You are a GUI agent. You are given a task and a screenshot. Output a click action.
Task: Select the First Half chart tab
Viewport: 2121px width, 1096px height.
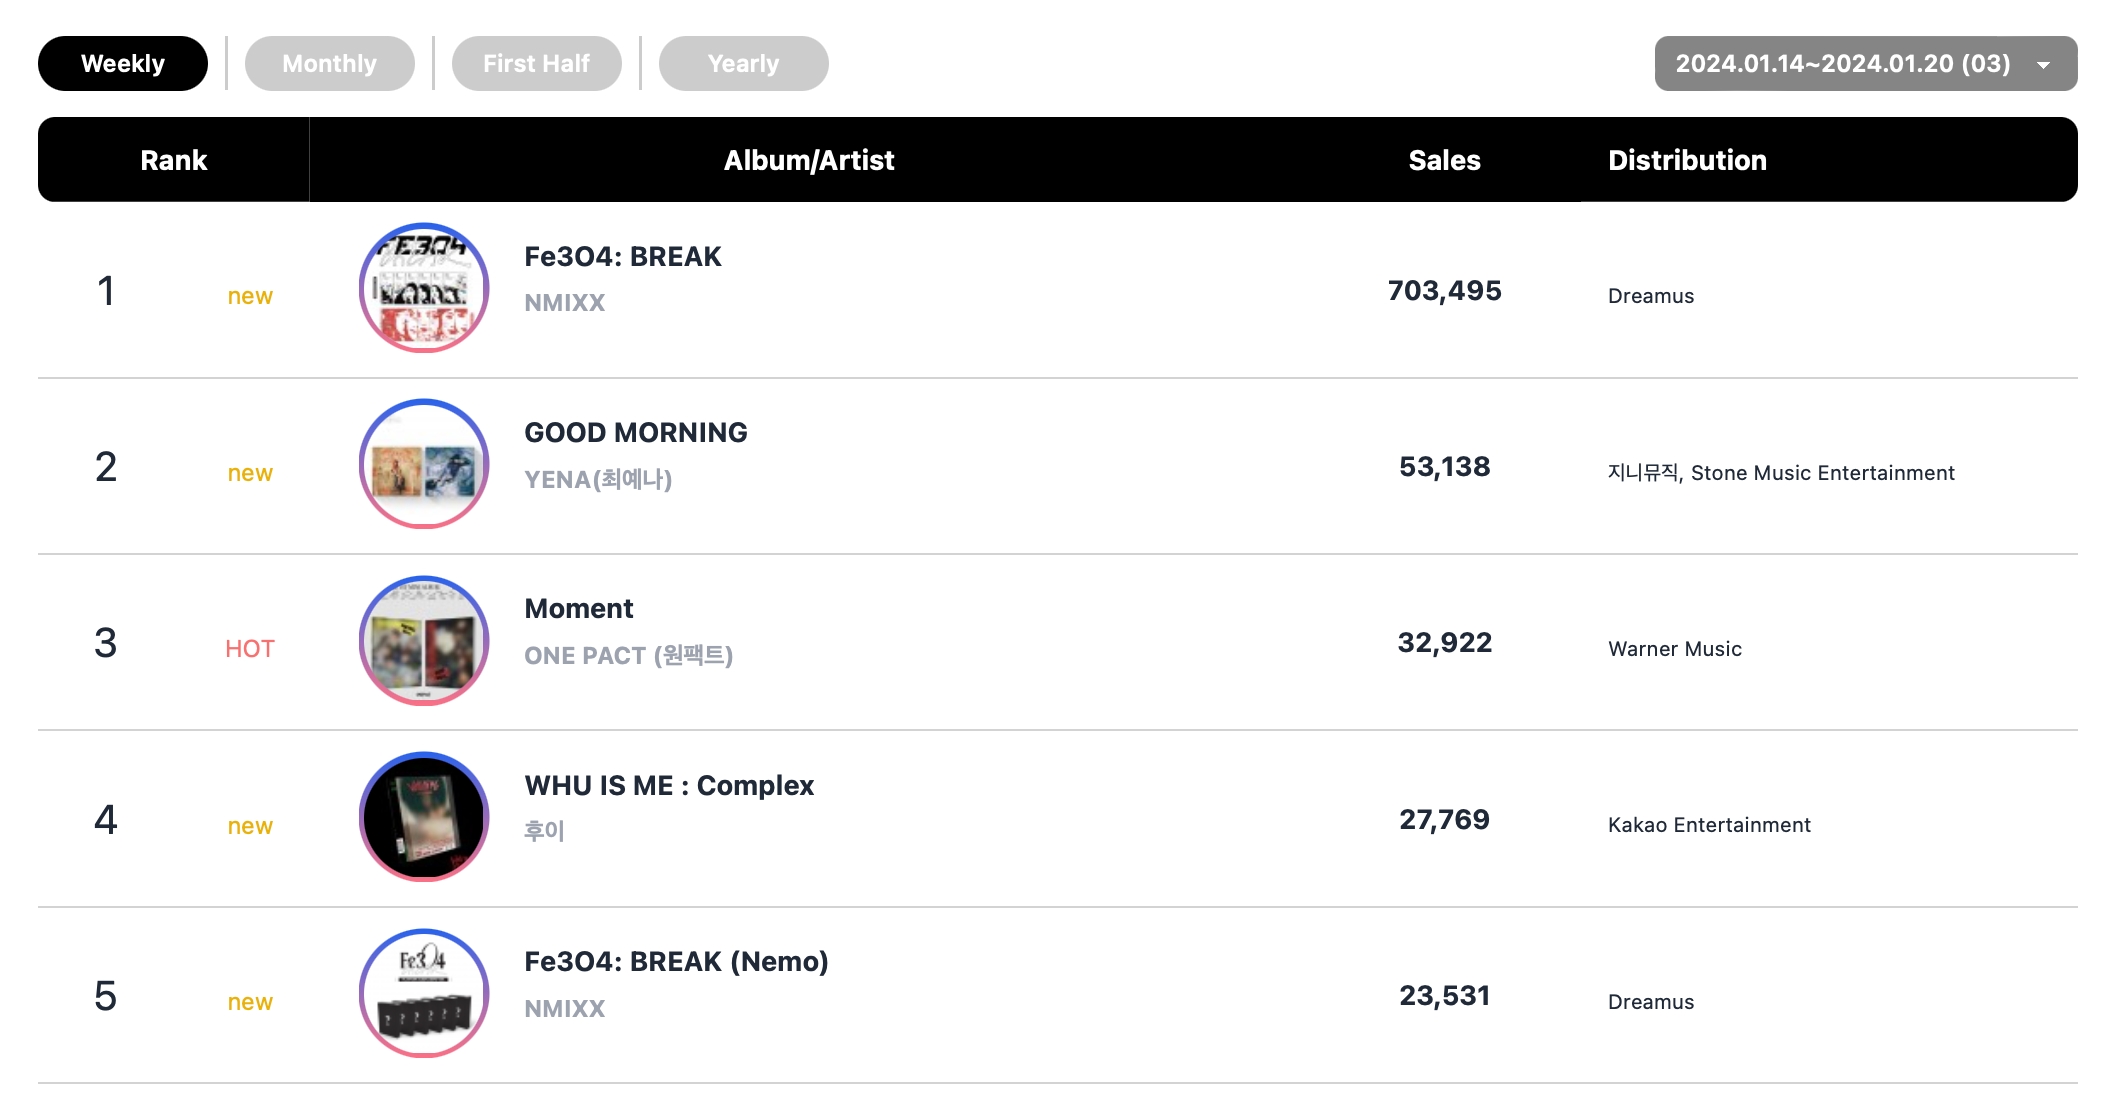tap(537, 64)
